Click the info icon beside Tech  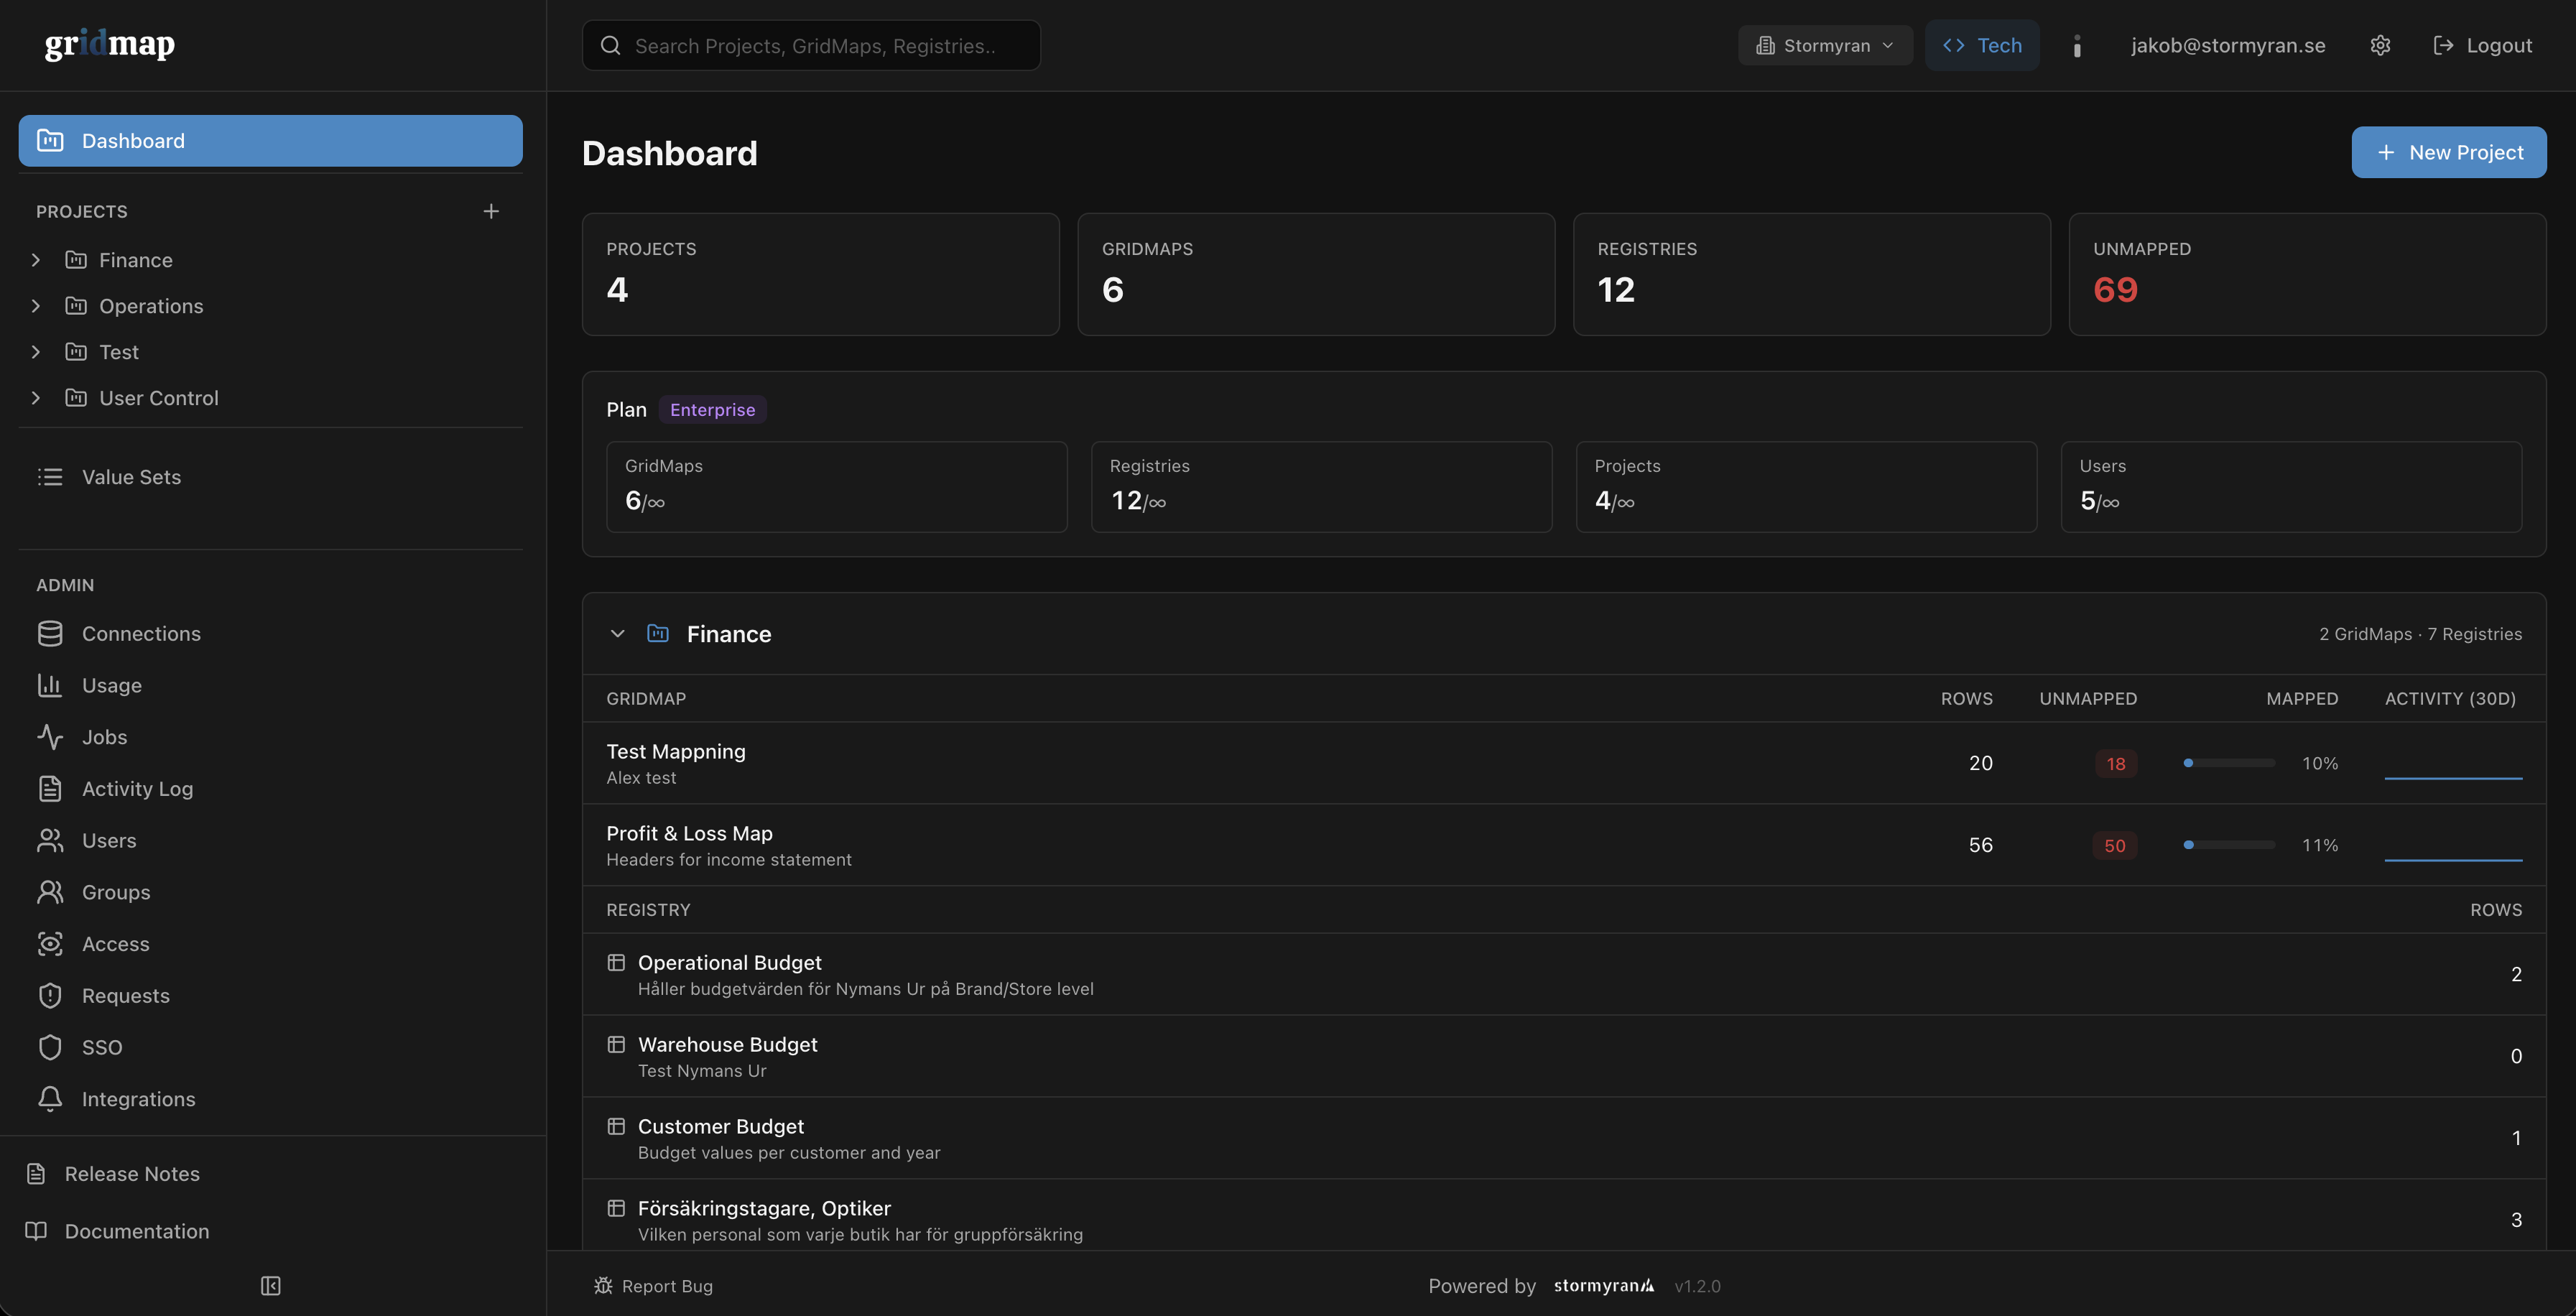click(2077, 46)
